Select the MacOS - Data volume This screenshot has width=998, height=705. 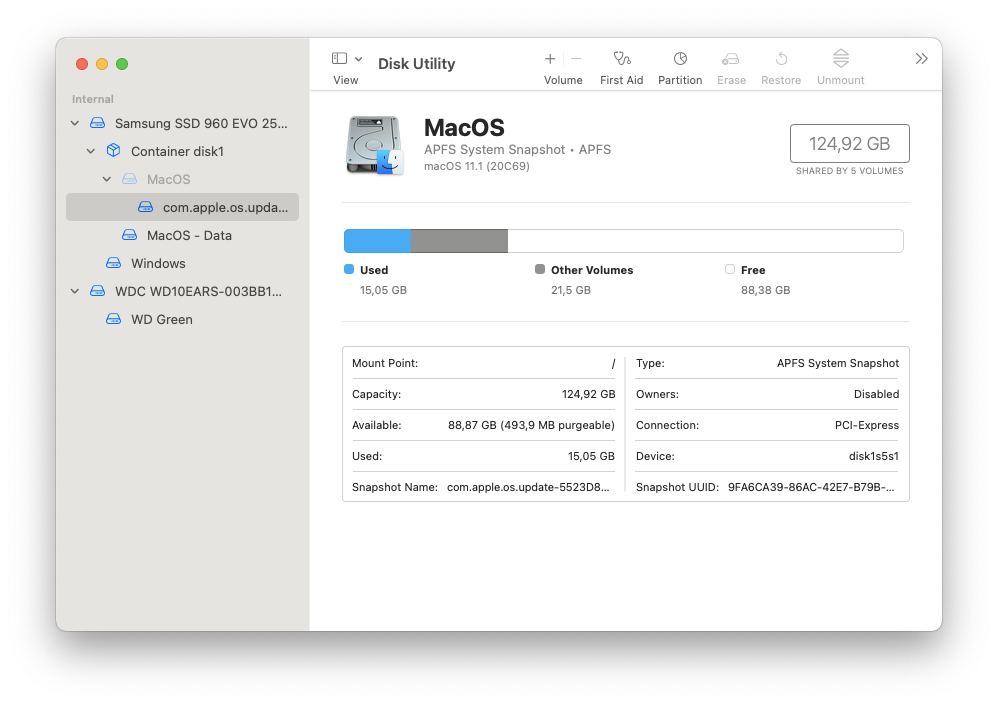(189, 236)
